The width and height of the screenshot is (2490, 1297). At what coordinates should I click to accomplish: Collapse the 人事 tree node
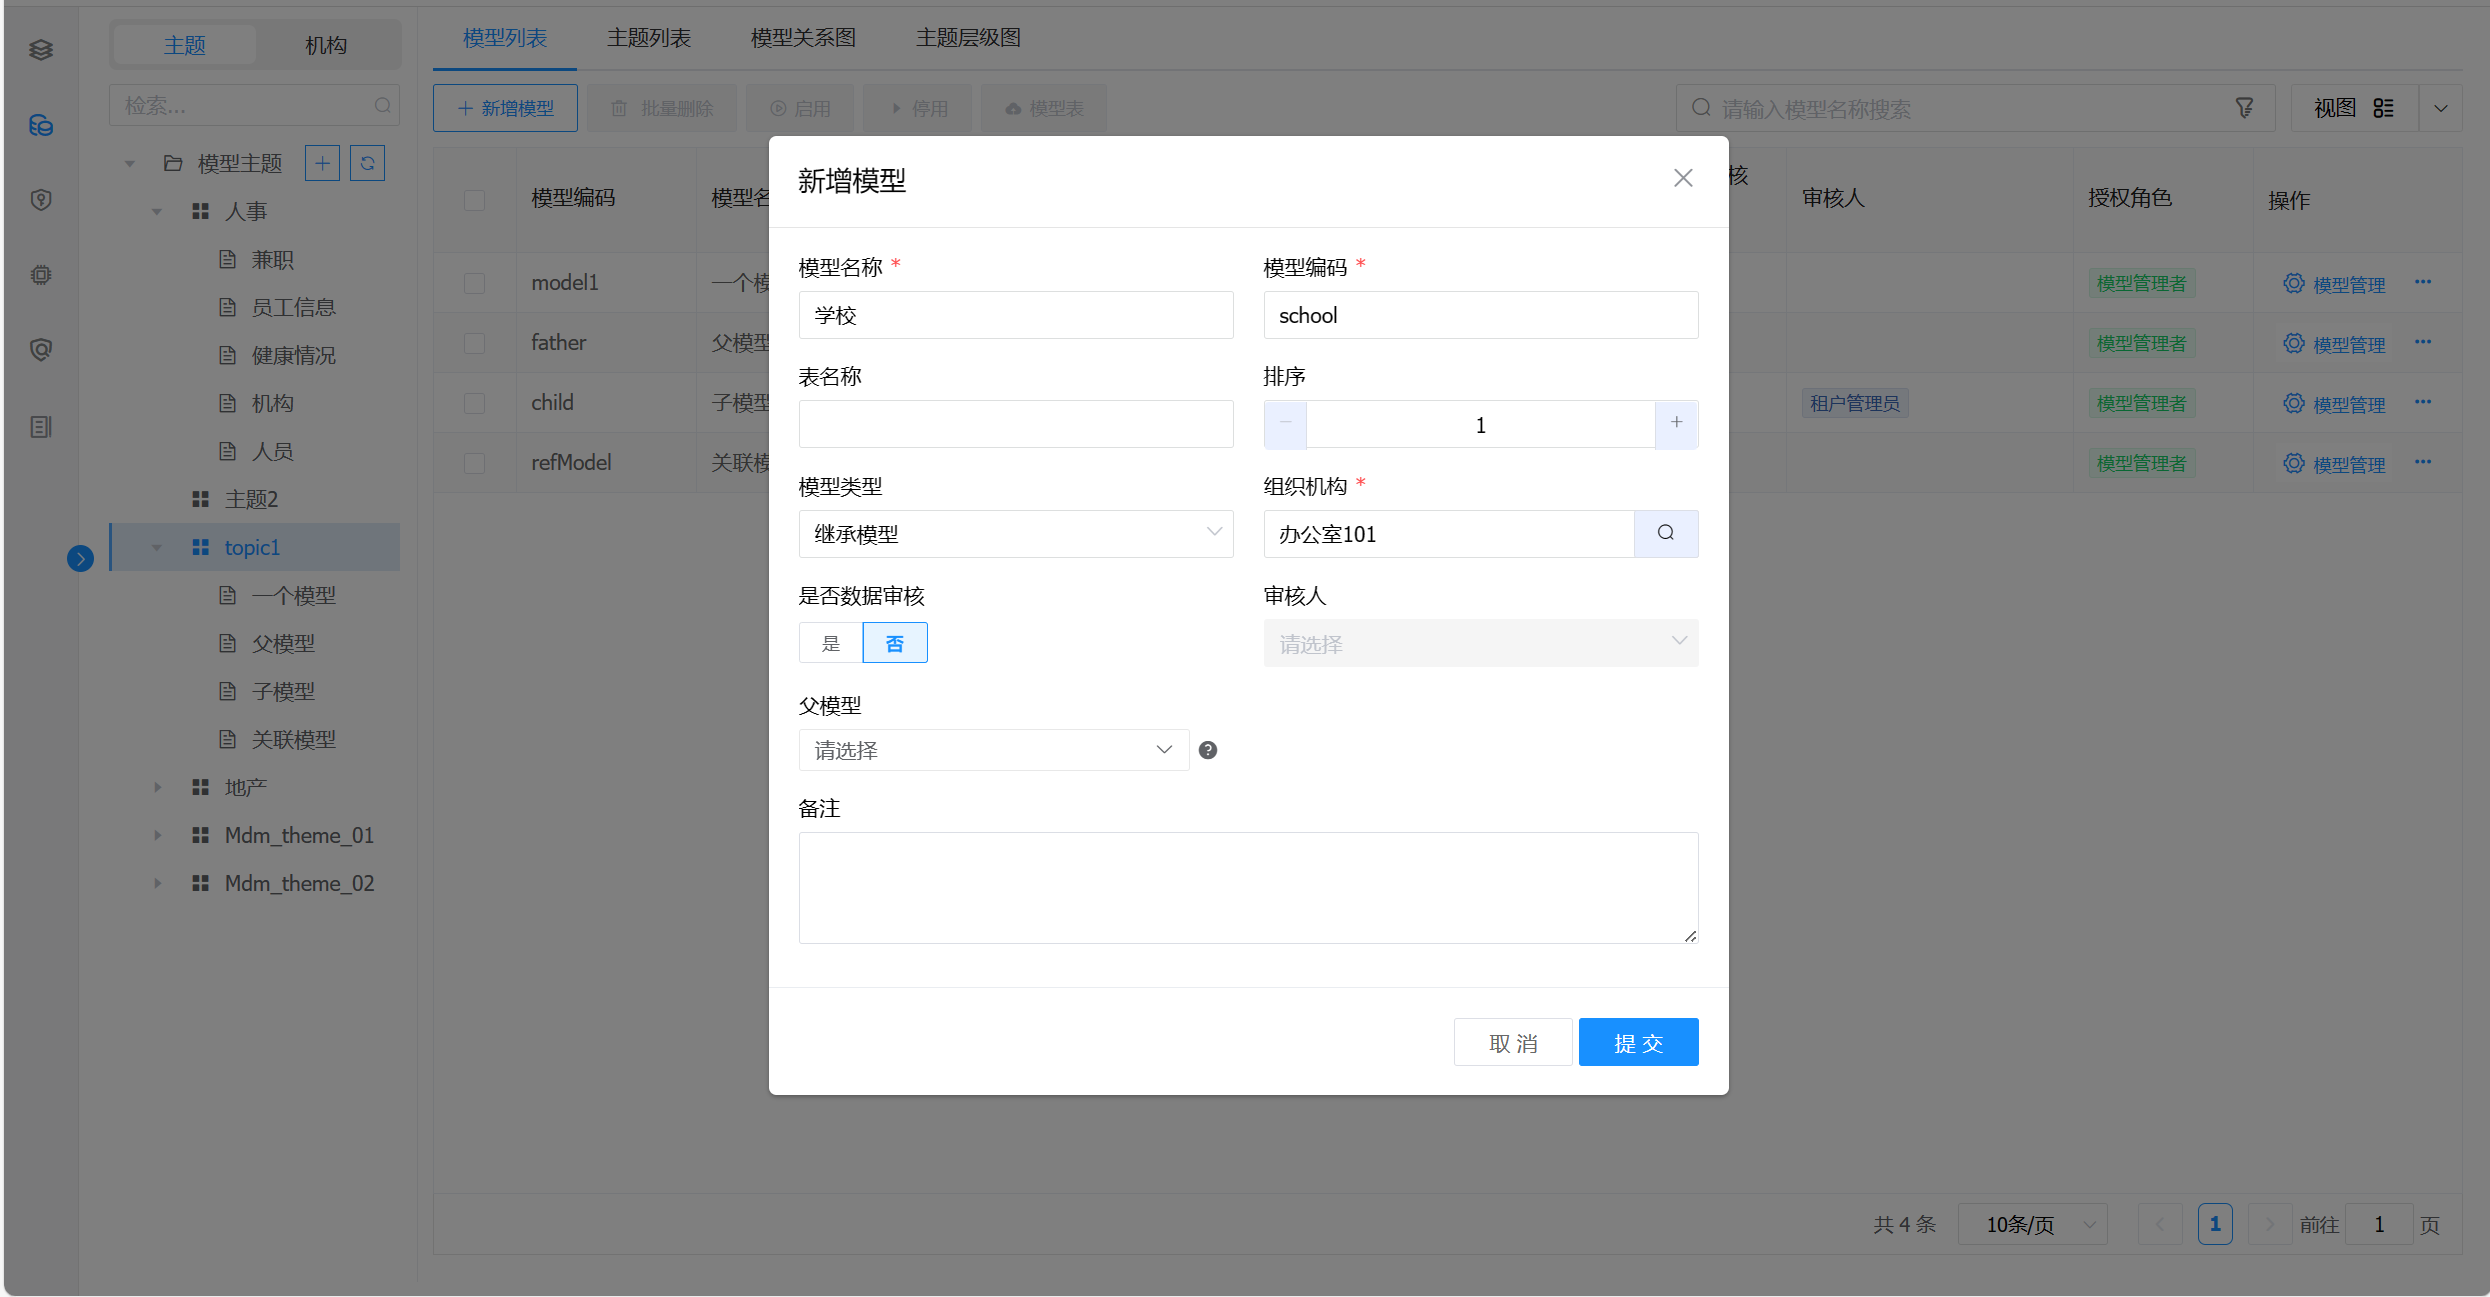(157, 211)
